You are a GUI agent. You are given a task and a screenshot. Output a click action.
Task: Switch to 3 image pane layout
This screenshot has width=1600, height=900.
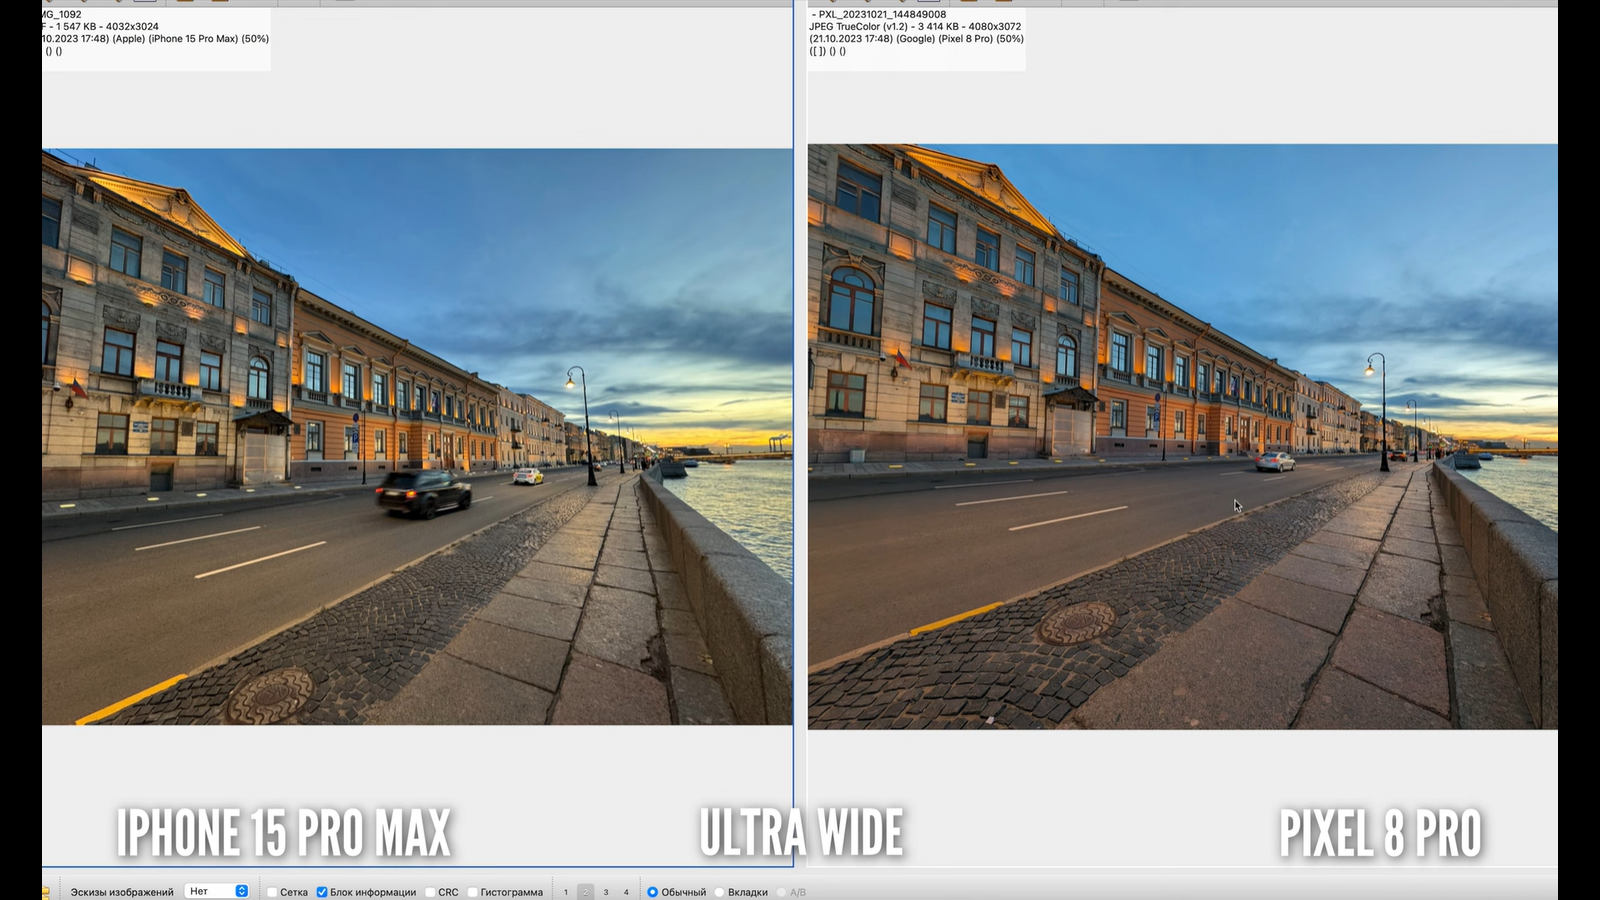[x=606, y=892]
